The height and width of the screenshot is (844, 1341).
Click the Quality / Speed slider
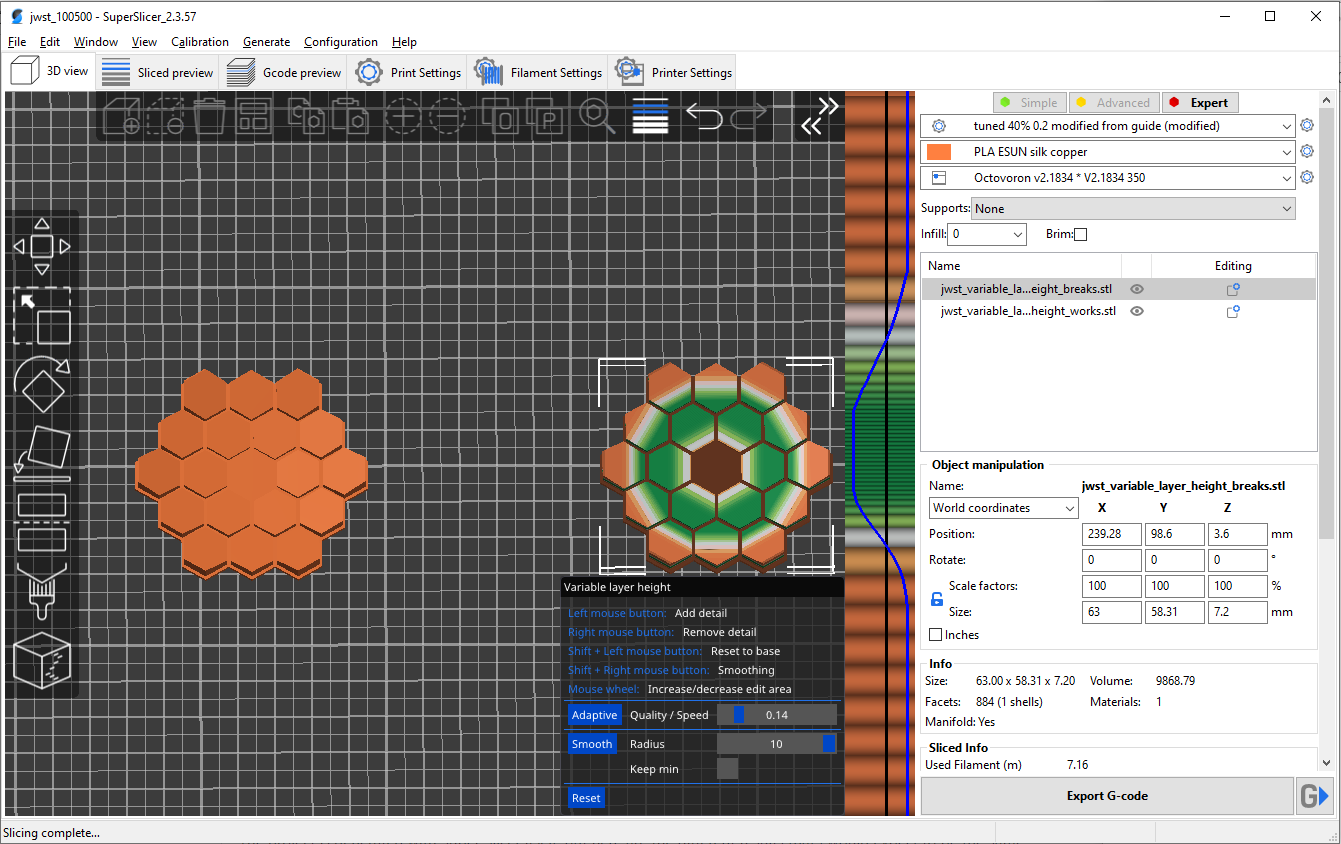[776, 715]
